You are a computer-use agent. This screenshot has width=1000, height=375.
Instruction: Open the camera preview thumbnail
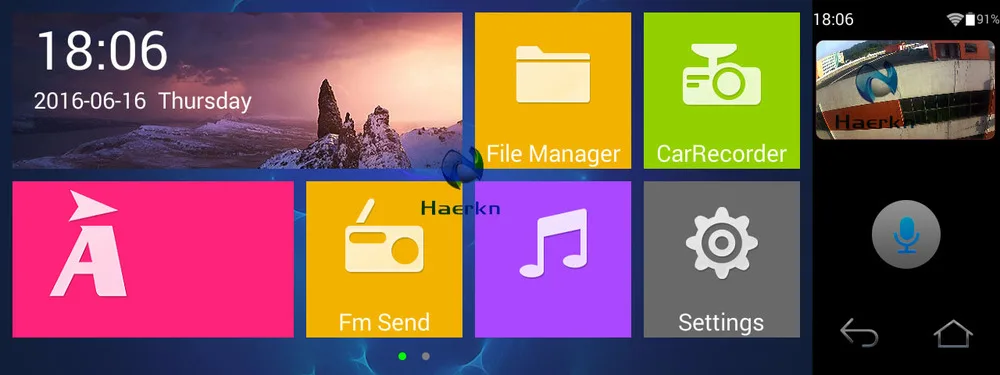pos(906,90)
